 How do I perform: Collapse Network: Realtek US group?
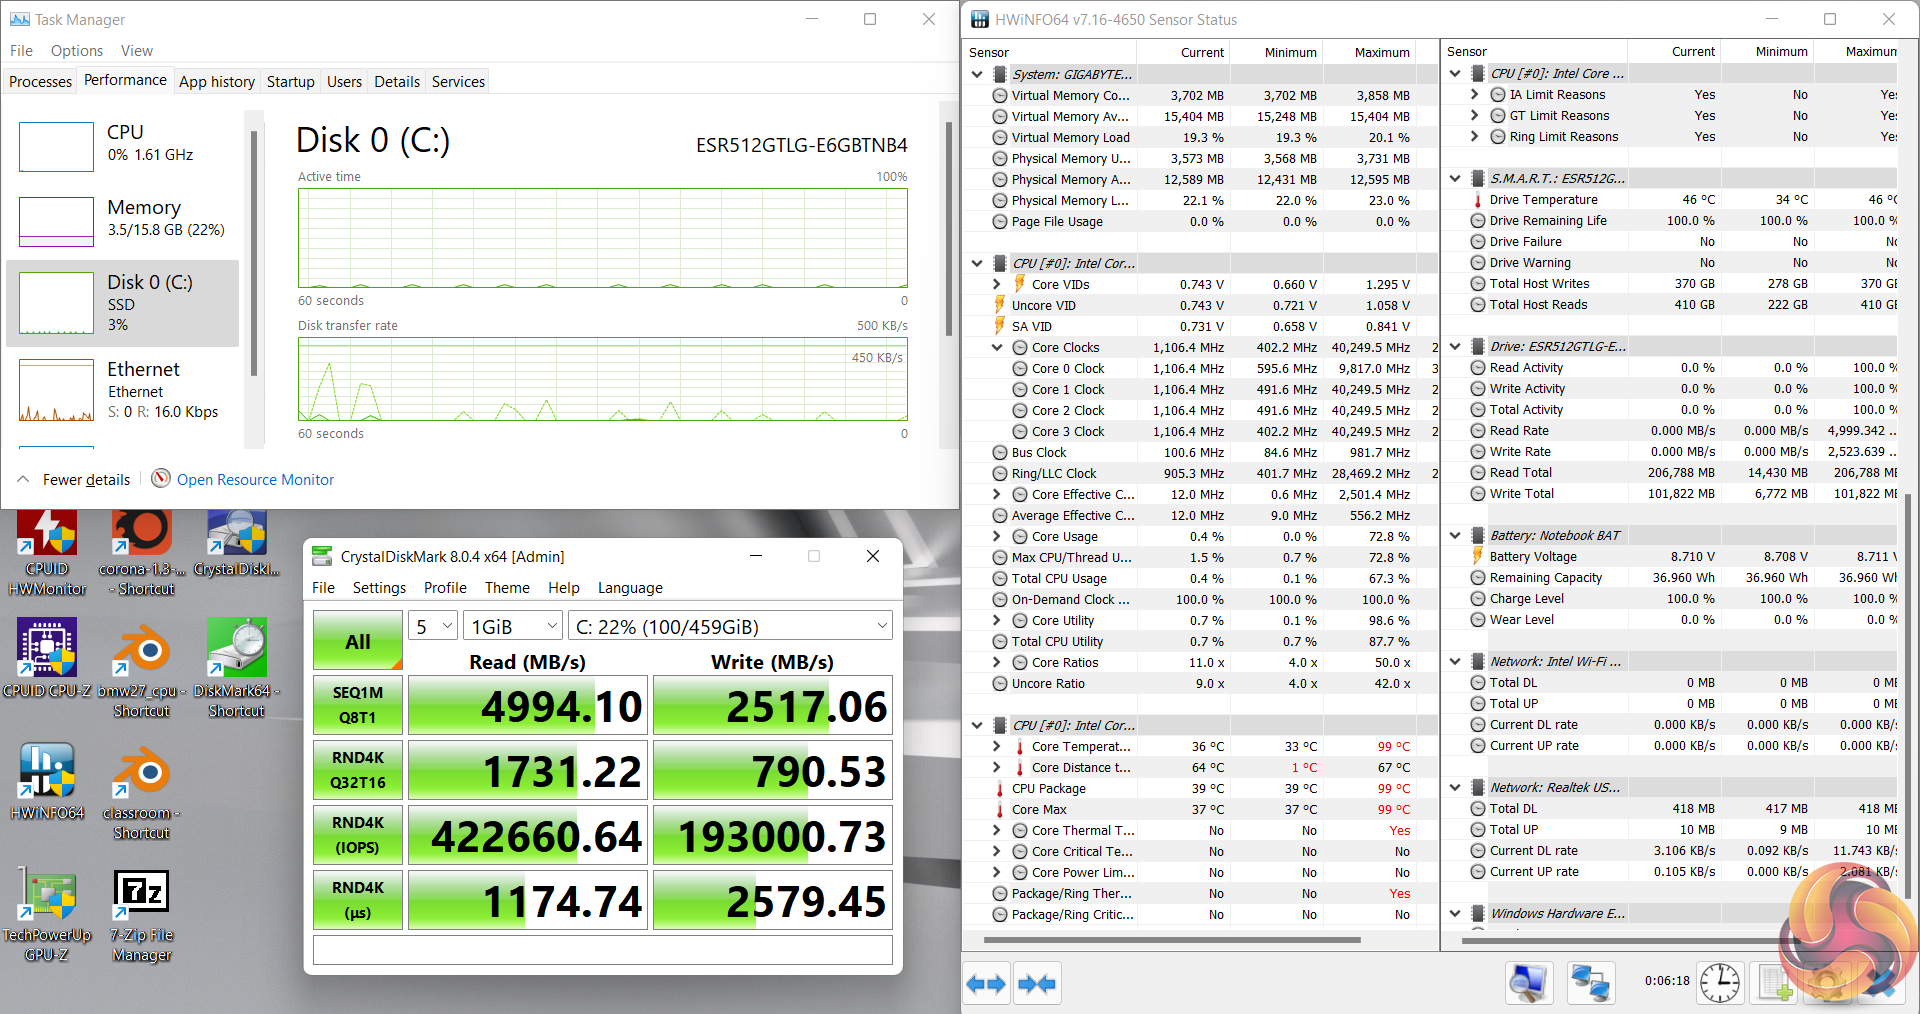coord(1455,787)
